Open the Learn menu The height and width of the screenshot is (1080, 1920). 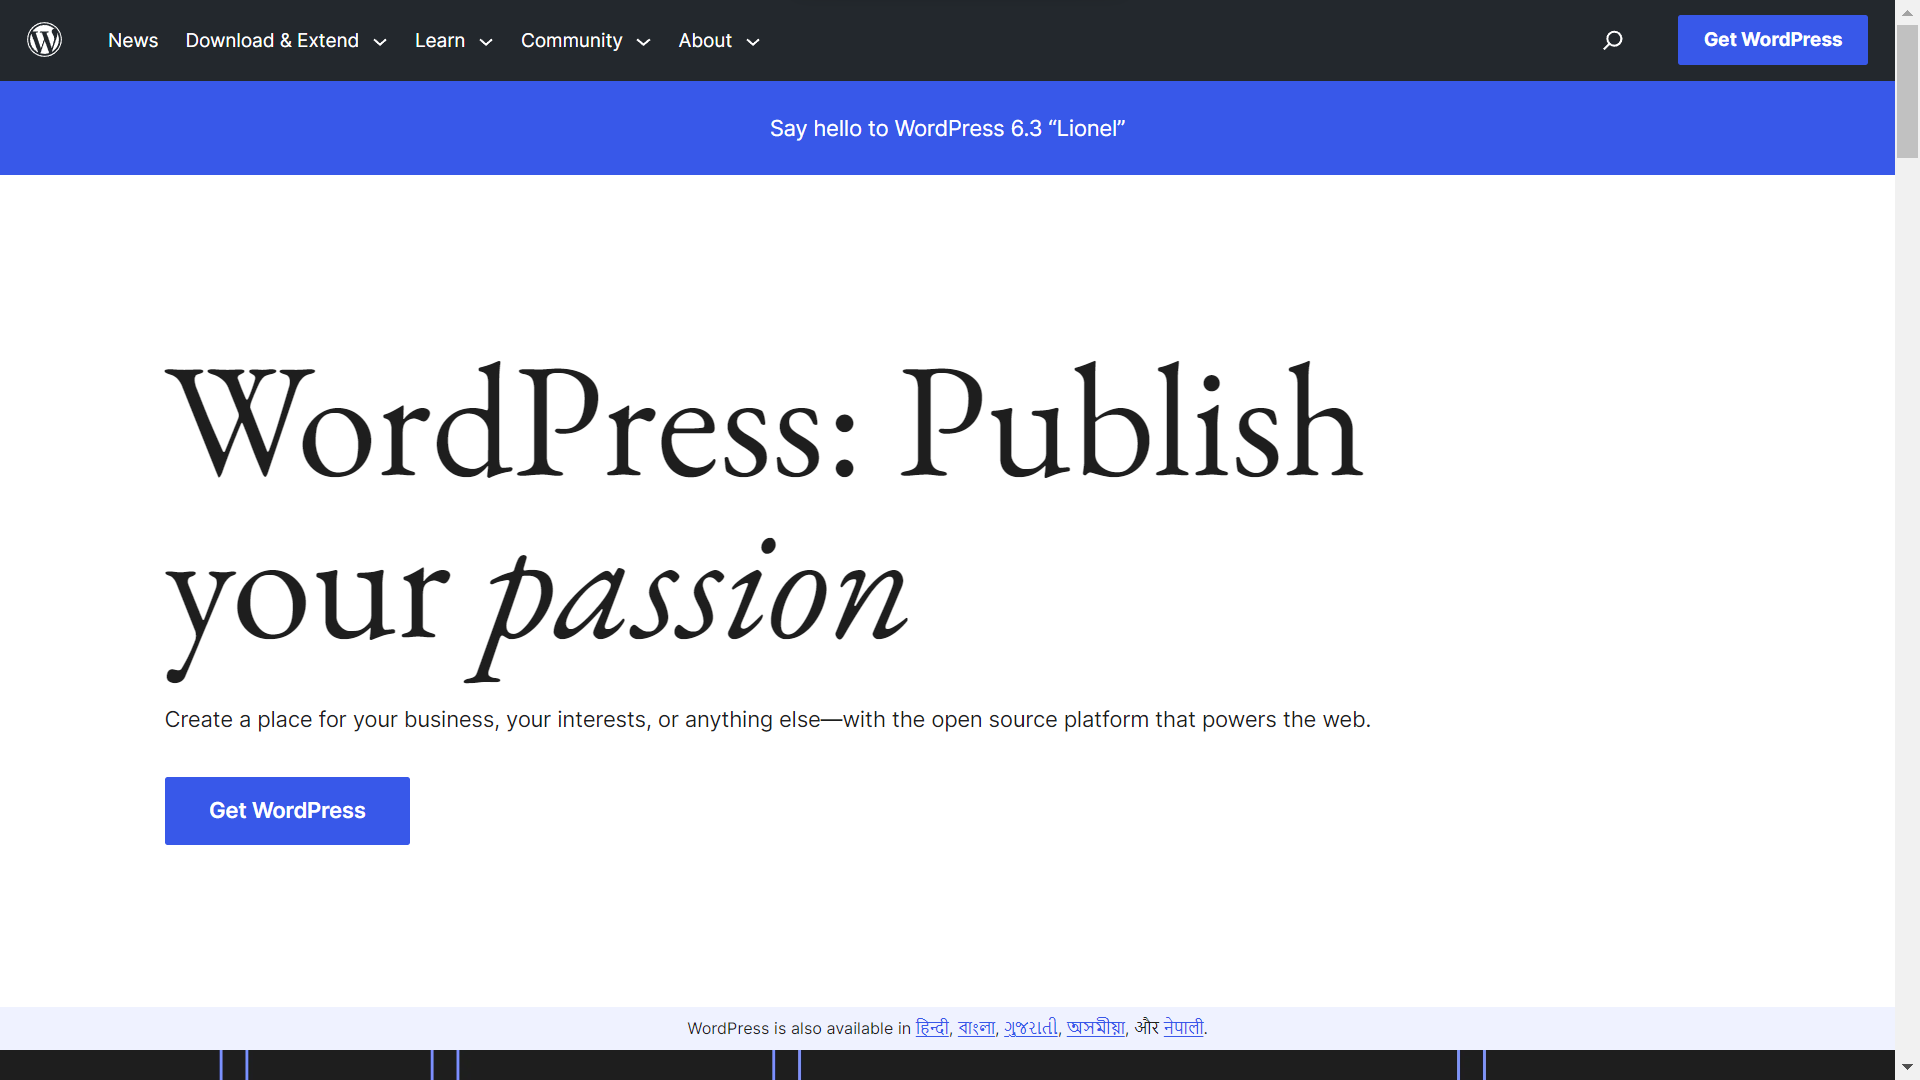click(x=440, y=40)
